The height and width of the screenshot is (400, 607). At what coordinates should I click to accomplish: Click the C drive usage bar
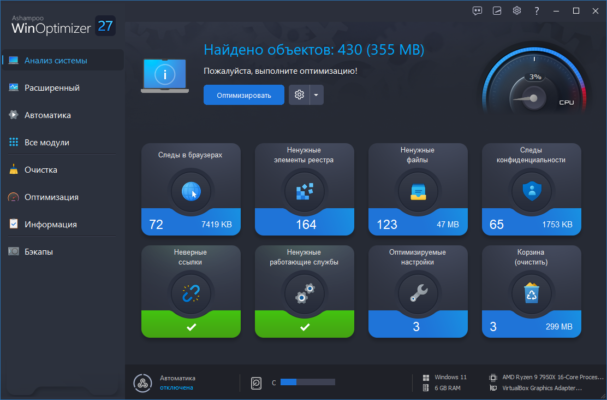(x=308, y=382)
